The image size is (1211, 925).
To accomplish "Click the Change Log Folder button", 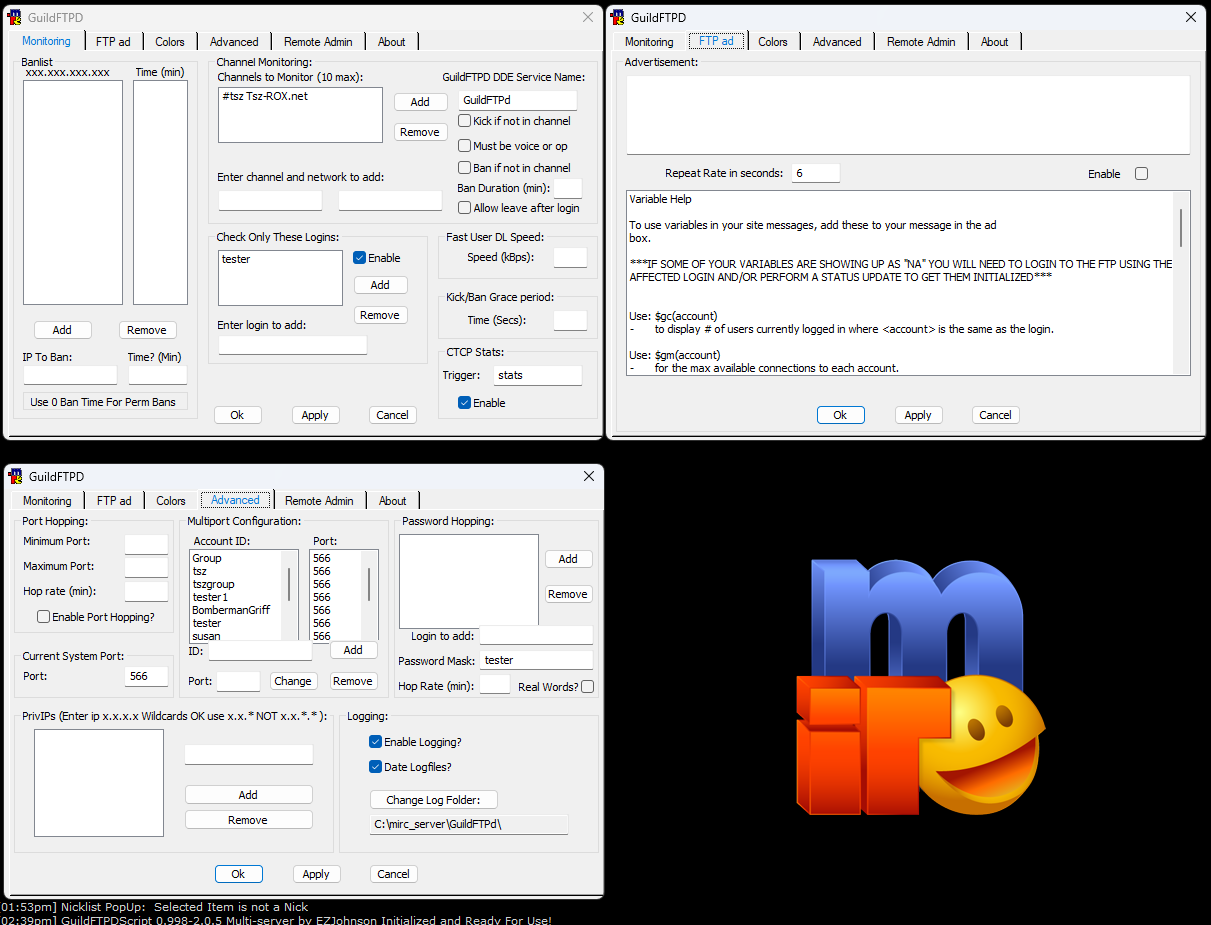I will point(434,800).
